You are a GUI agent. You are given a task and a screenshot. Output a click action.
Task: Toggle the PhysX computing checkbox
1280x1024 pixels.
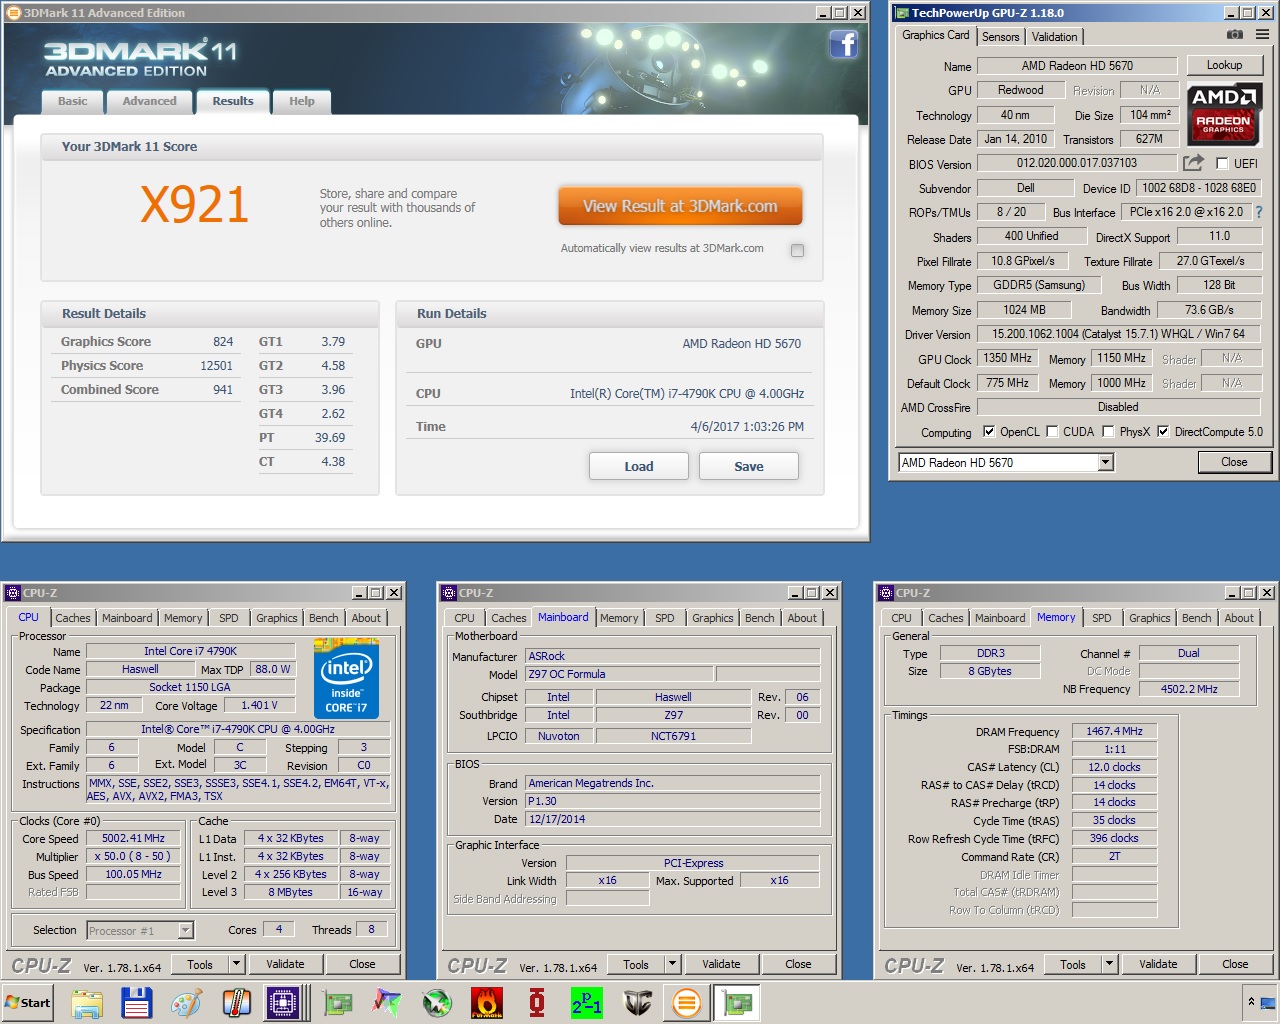click(1108, 432)
